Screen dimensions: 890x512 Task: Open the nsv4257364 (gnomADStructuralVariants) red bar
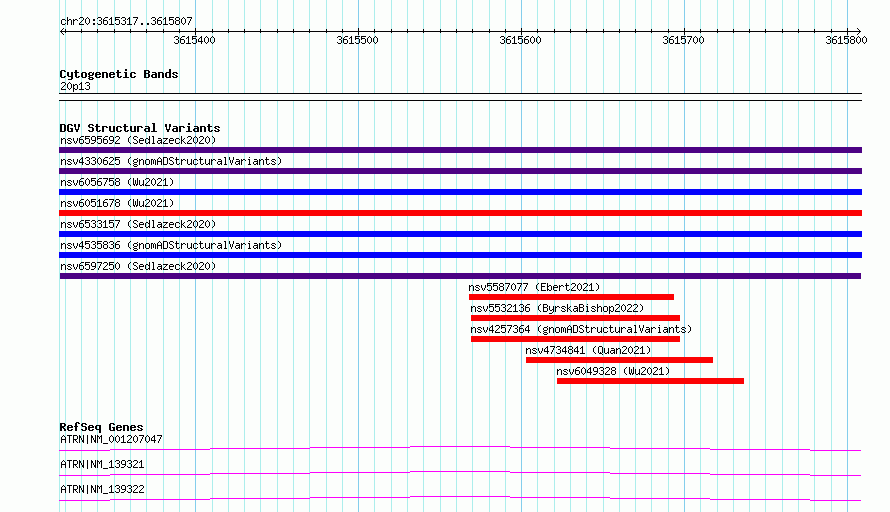pos(576,339)
